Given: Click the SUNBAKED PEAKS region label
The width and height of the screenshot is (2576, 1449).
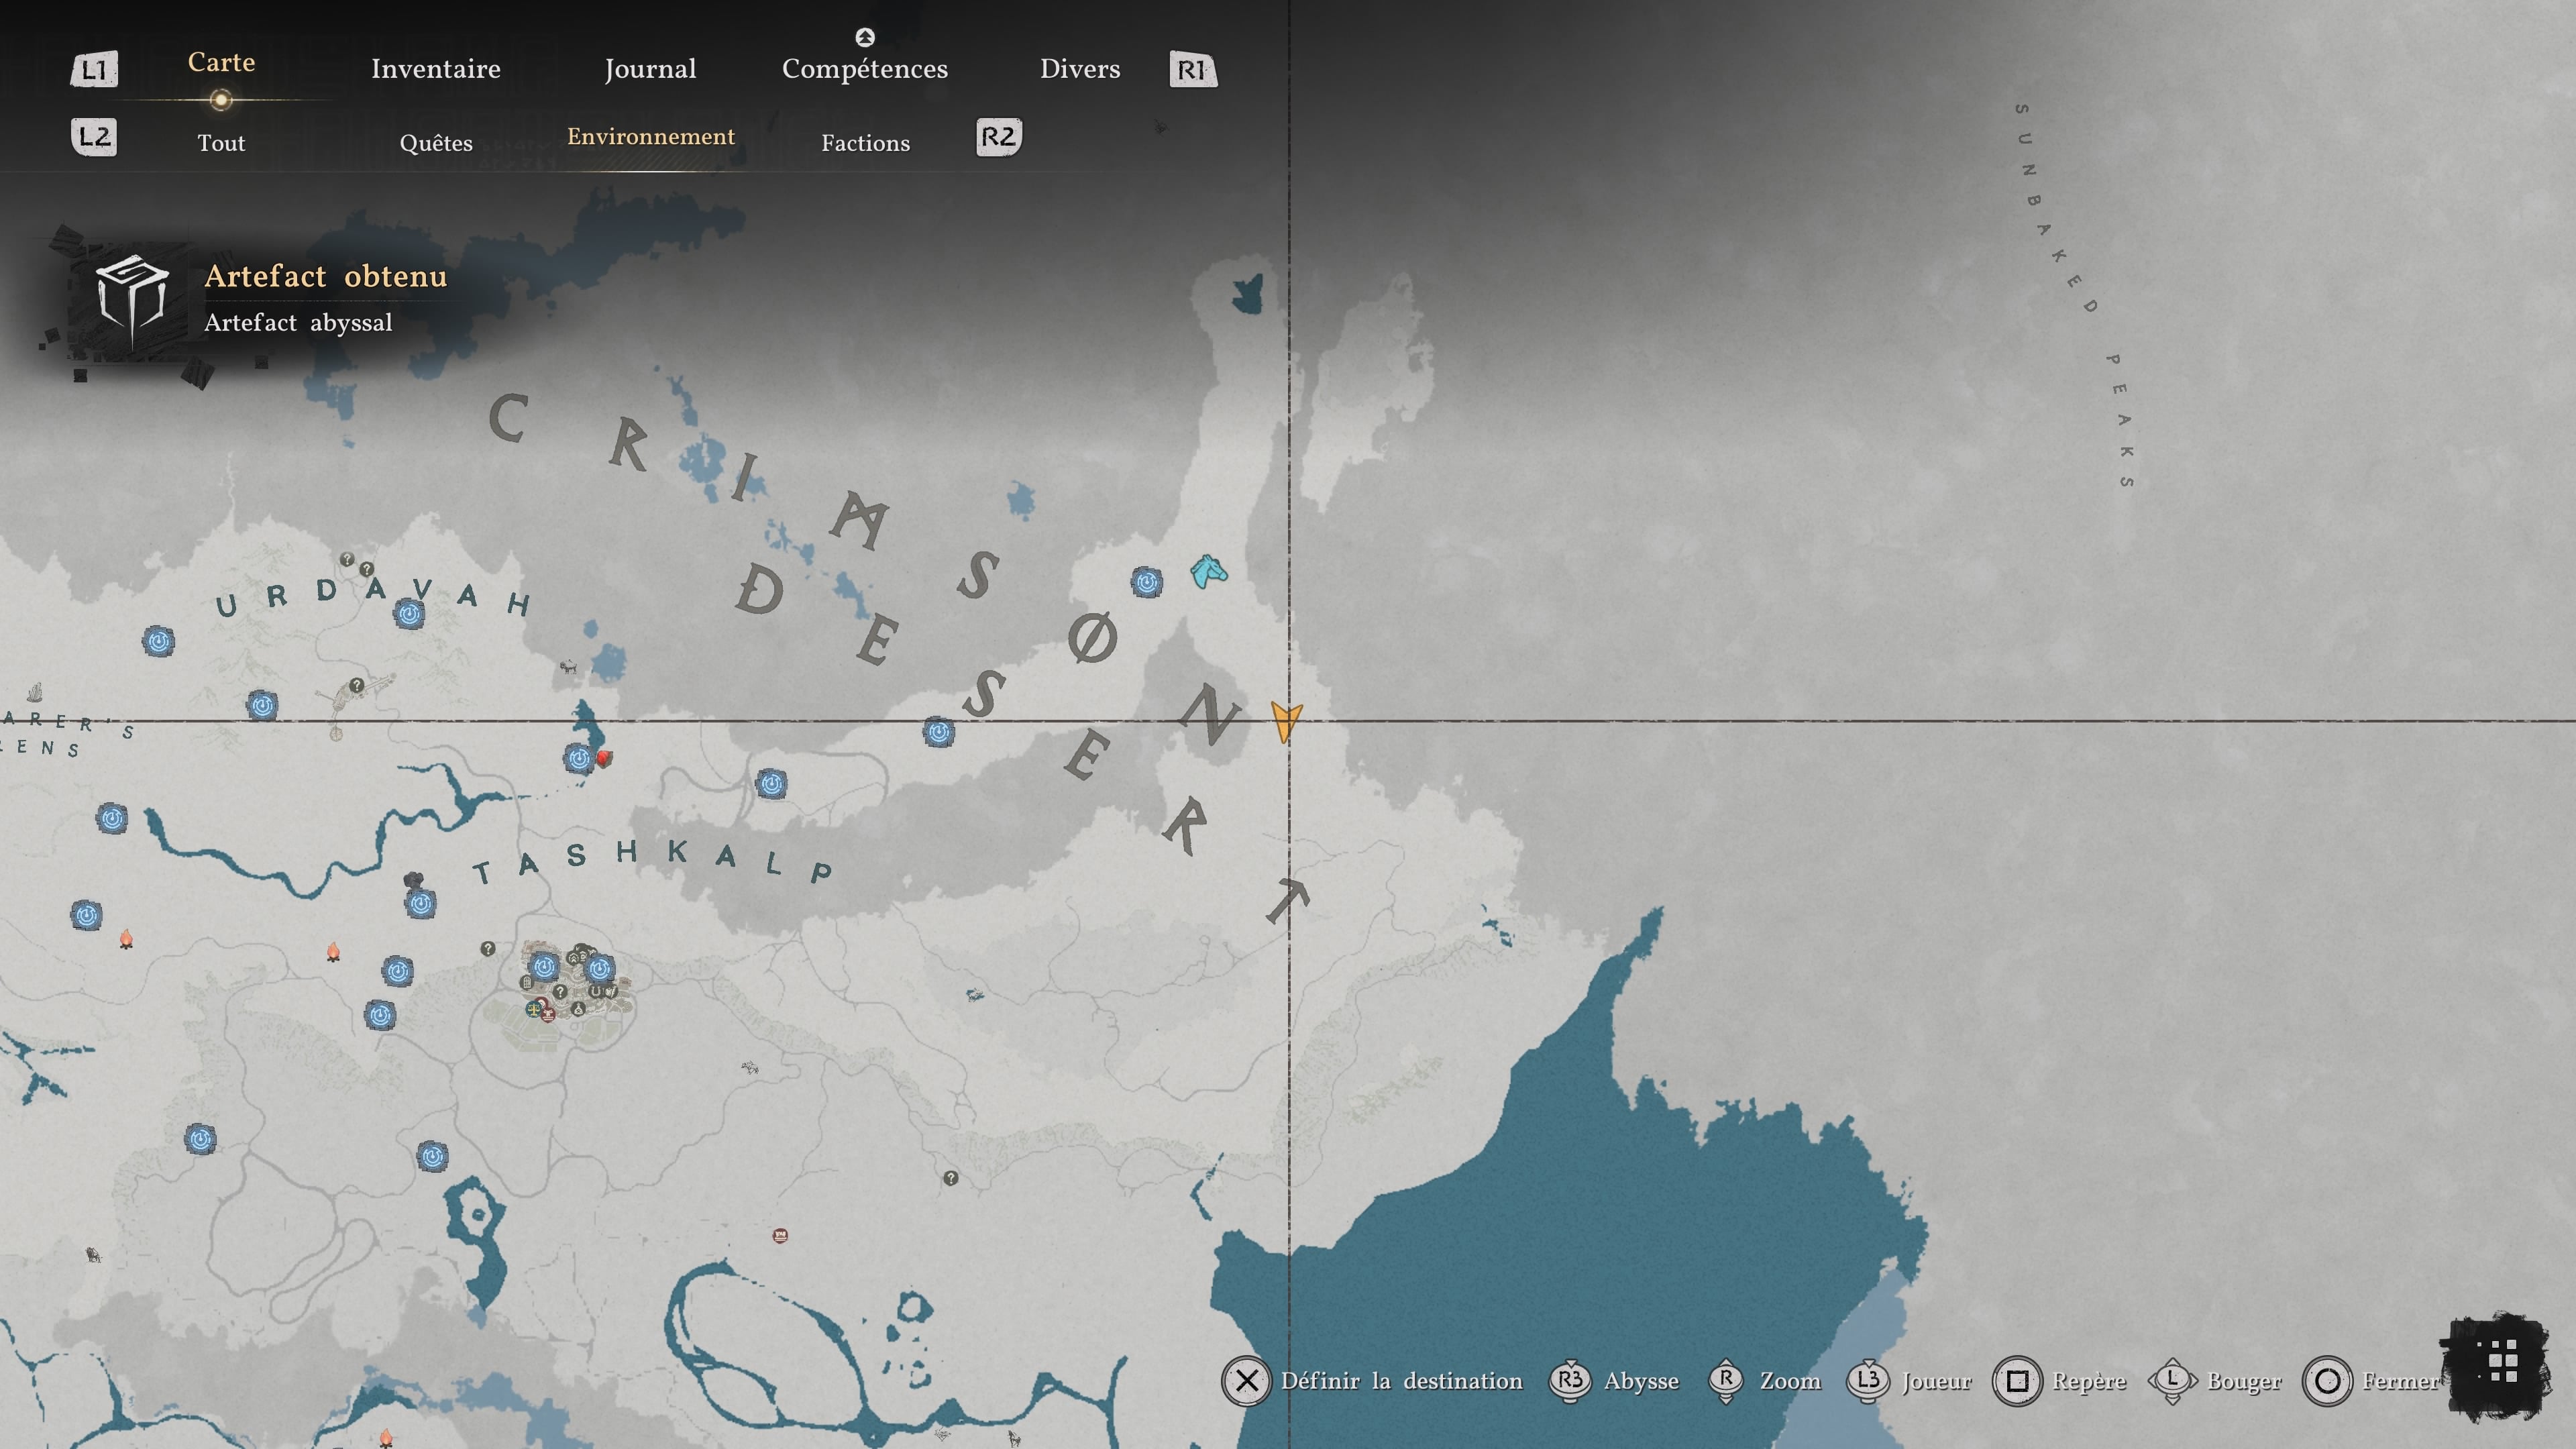Looking at the screenshot, I should [2075, 295].
